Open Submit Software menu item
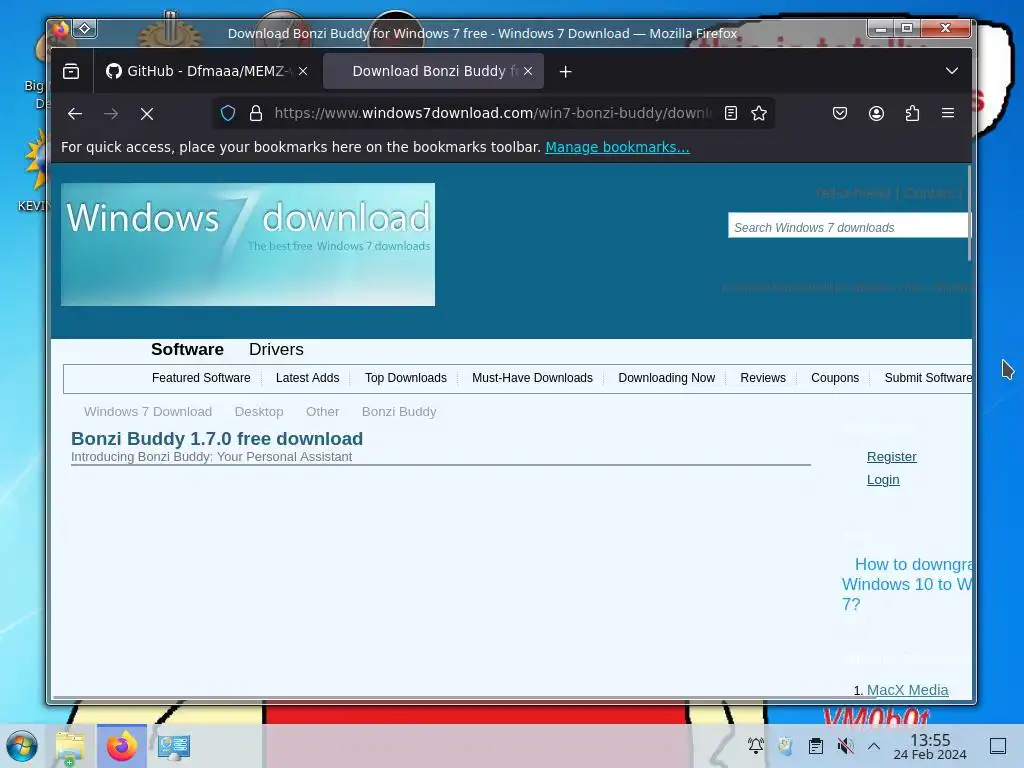The width and height of the screenshot is (1024, 768). (x=927, y=378)
